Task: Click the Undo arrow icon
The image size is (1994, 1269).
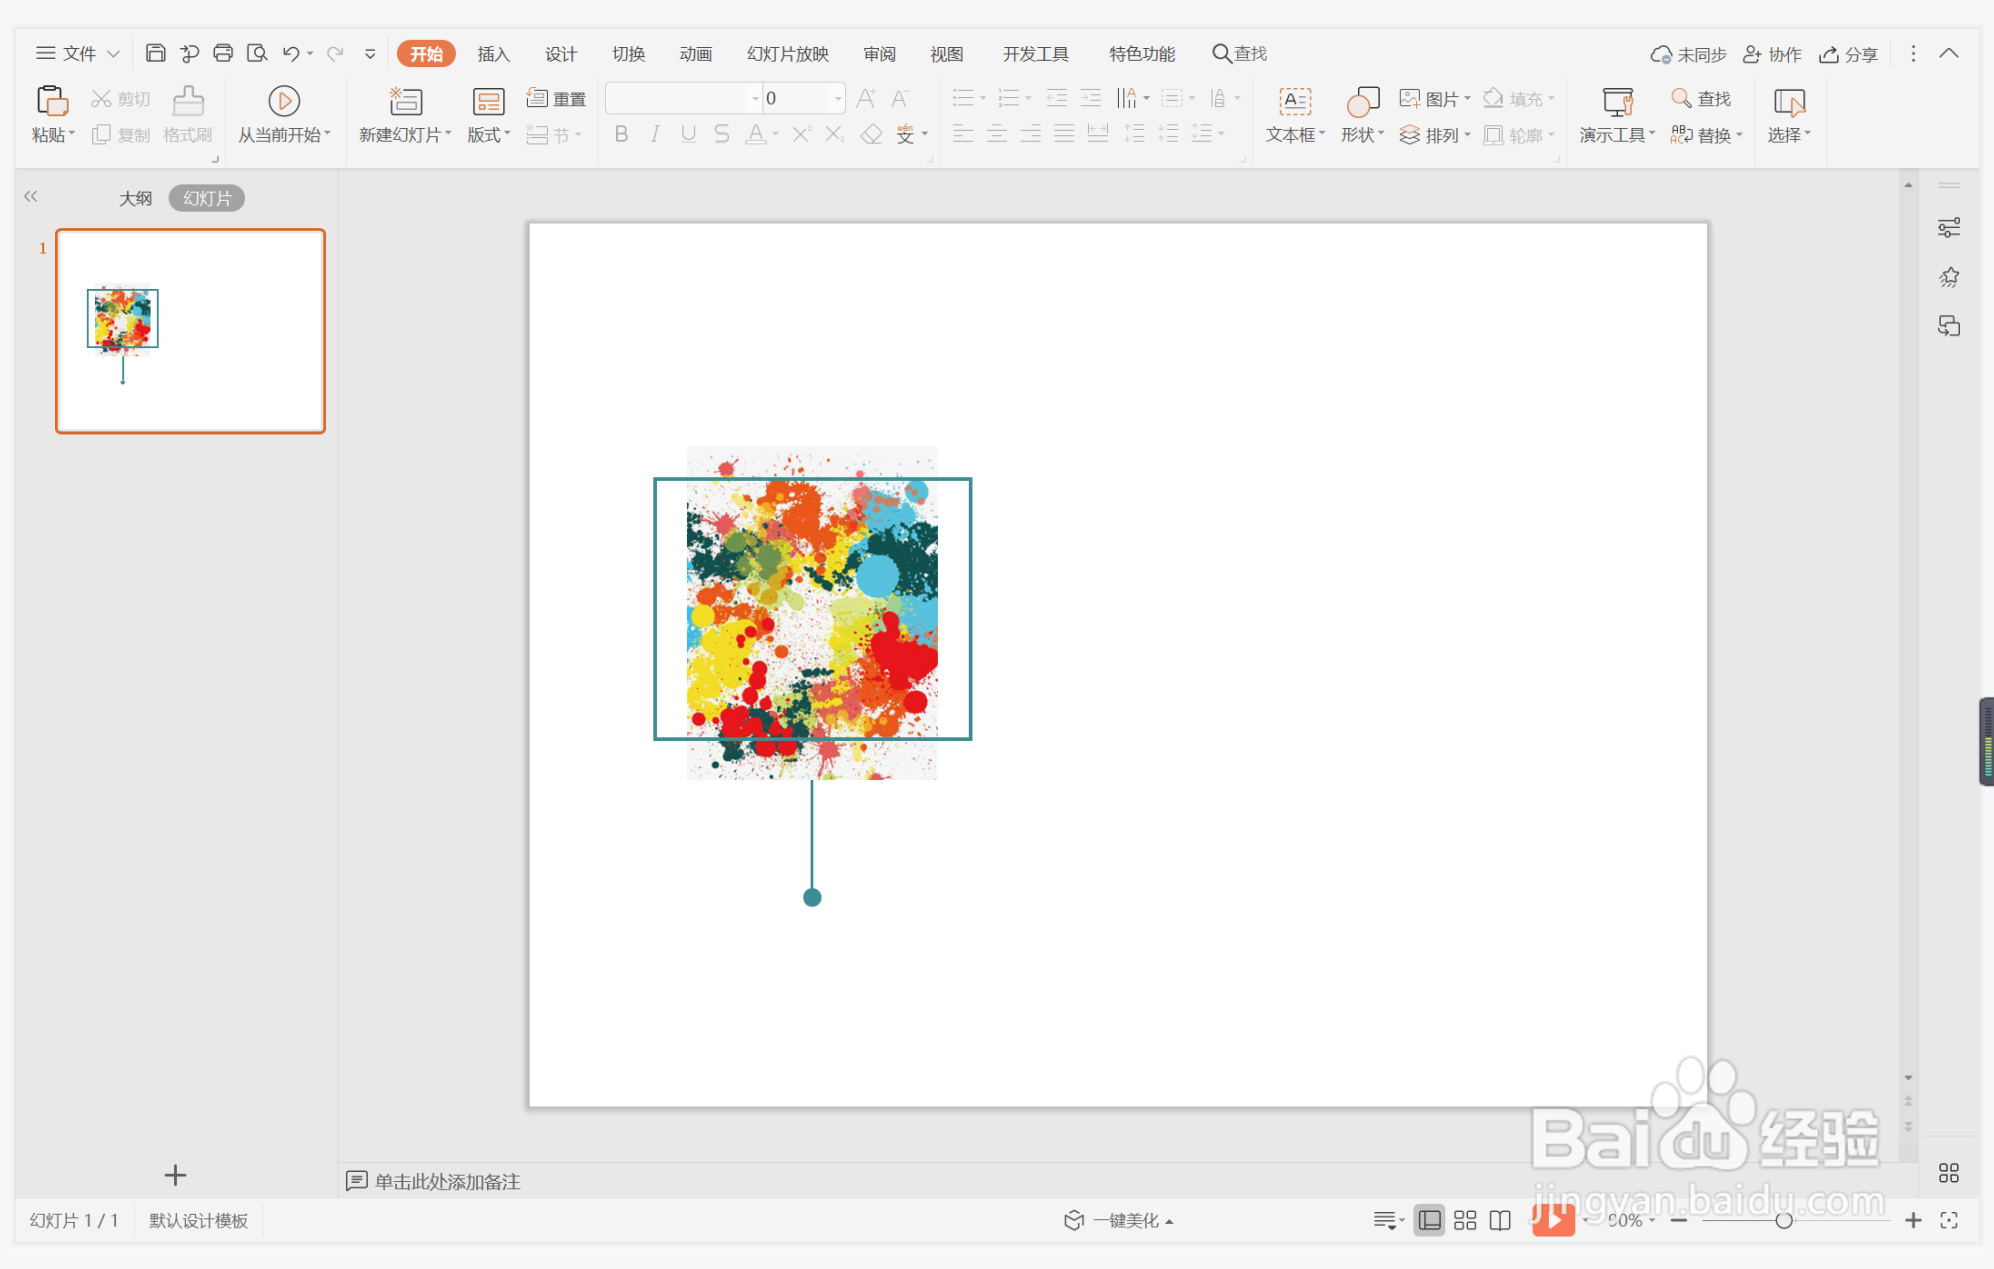Action: tap(290, 53)
